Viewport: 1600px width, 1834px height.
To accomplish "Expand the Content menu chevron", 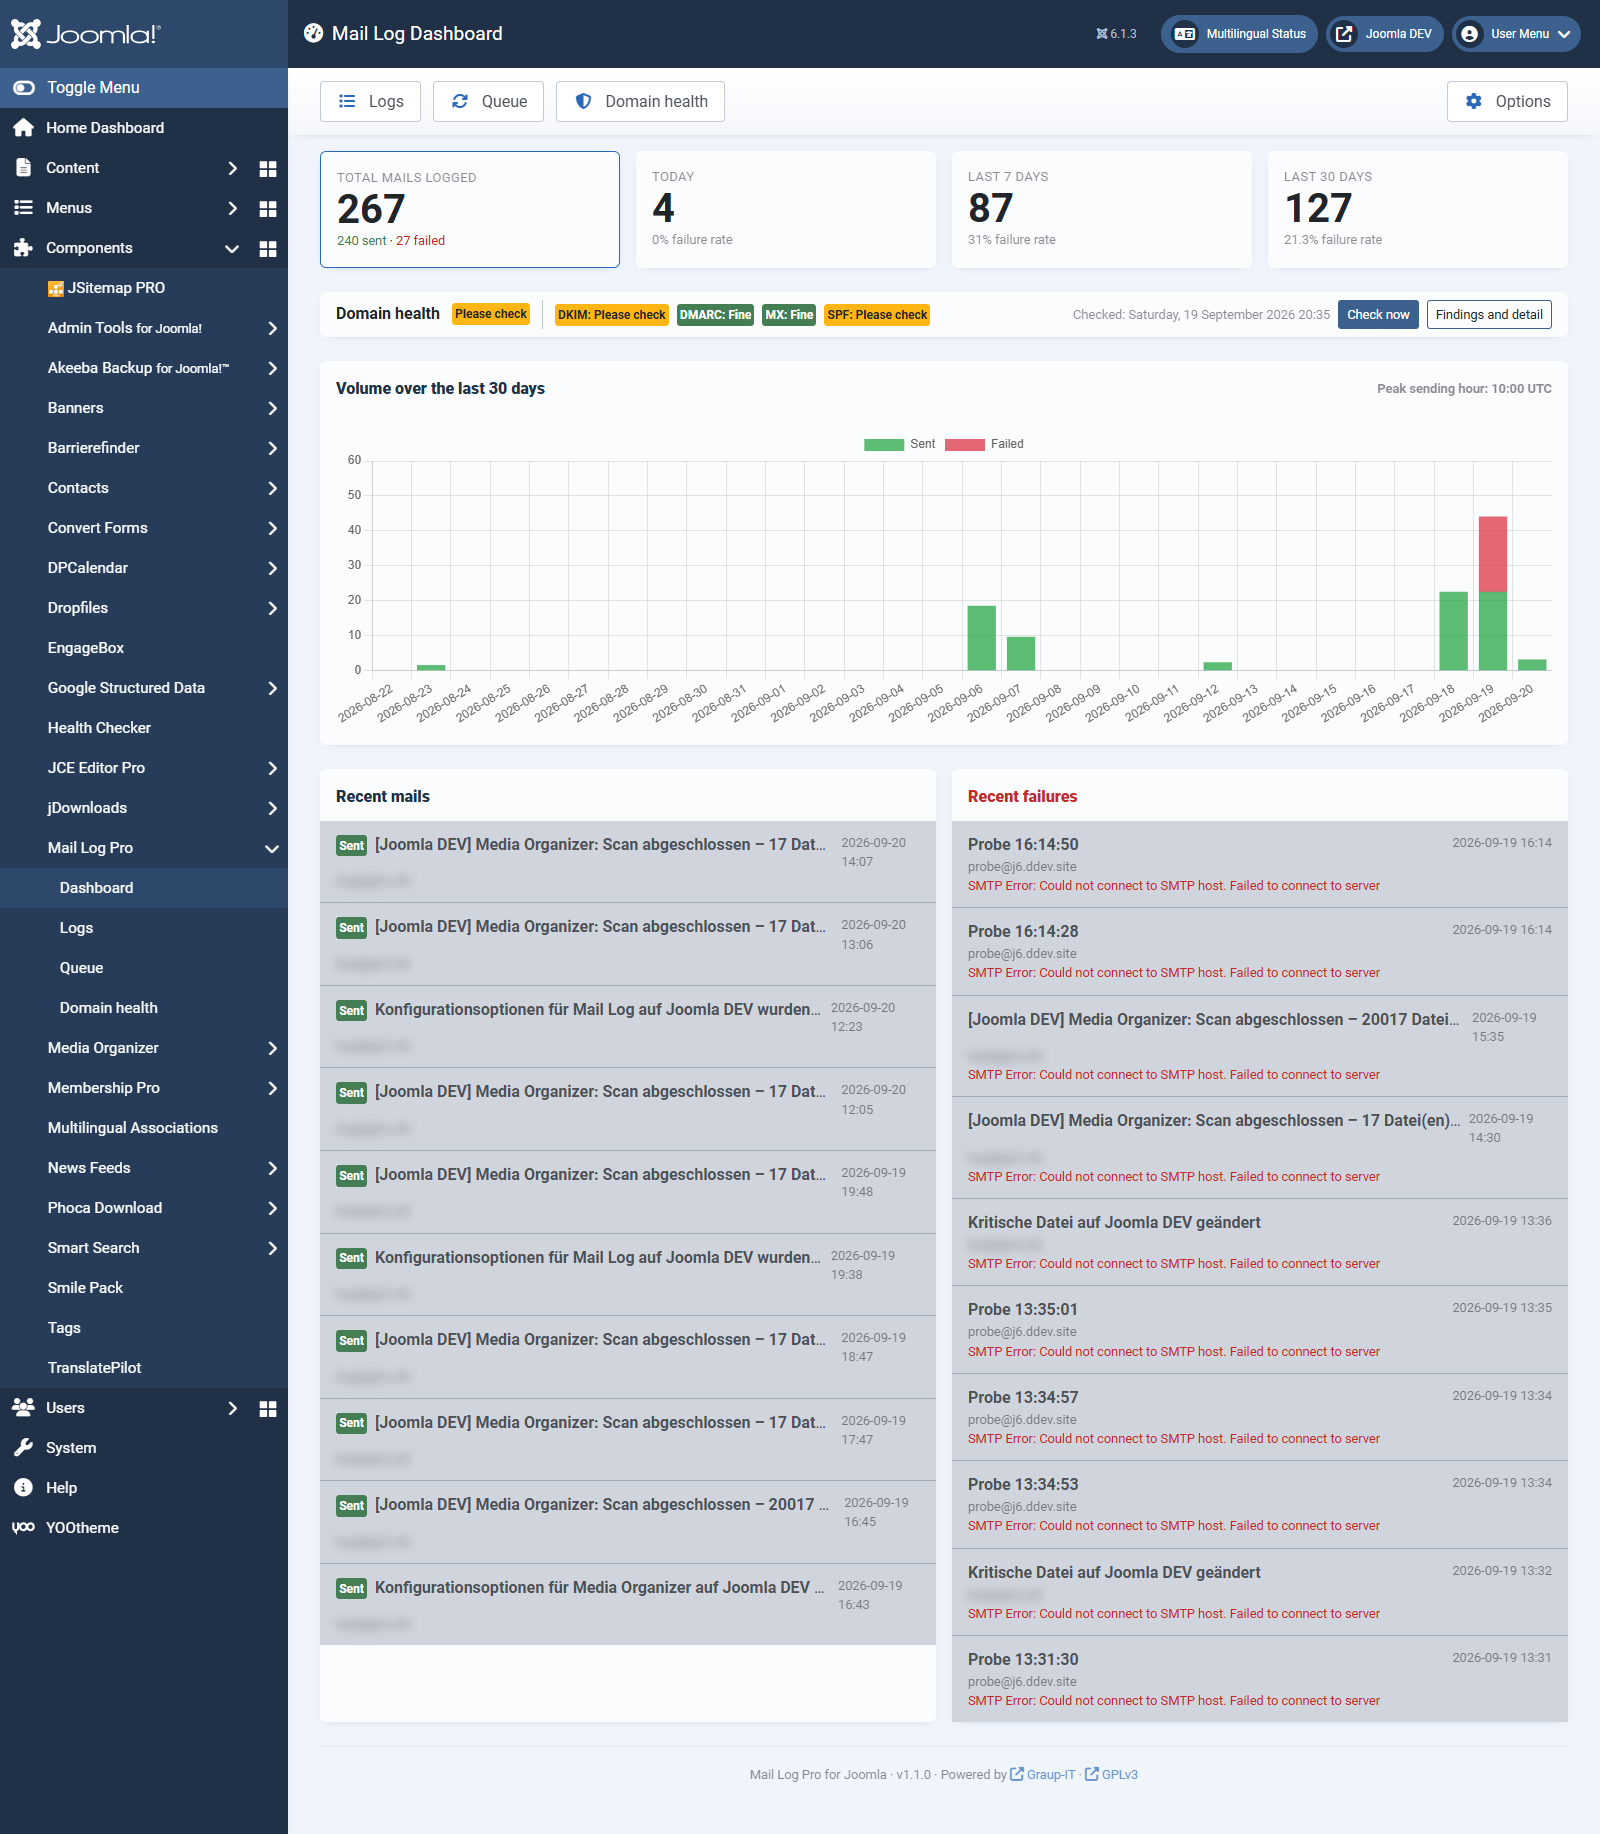I will click(x=232, y=168).
